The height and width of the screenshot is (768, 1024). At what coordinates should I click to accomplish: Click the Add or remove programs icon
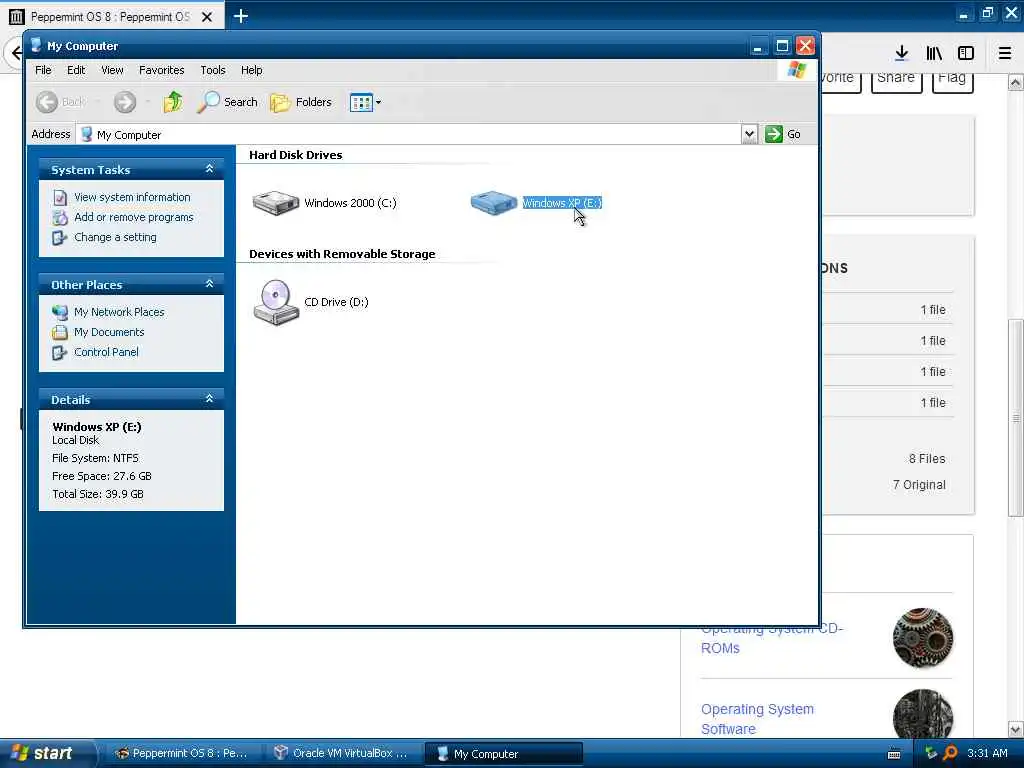(59, 217)
